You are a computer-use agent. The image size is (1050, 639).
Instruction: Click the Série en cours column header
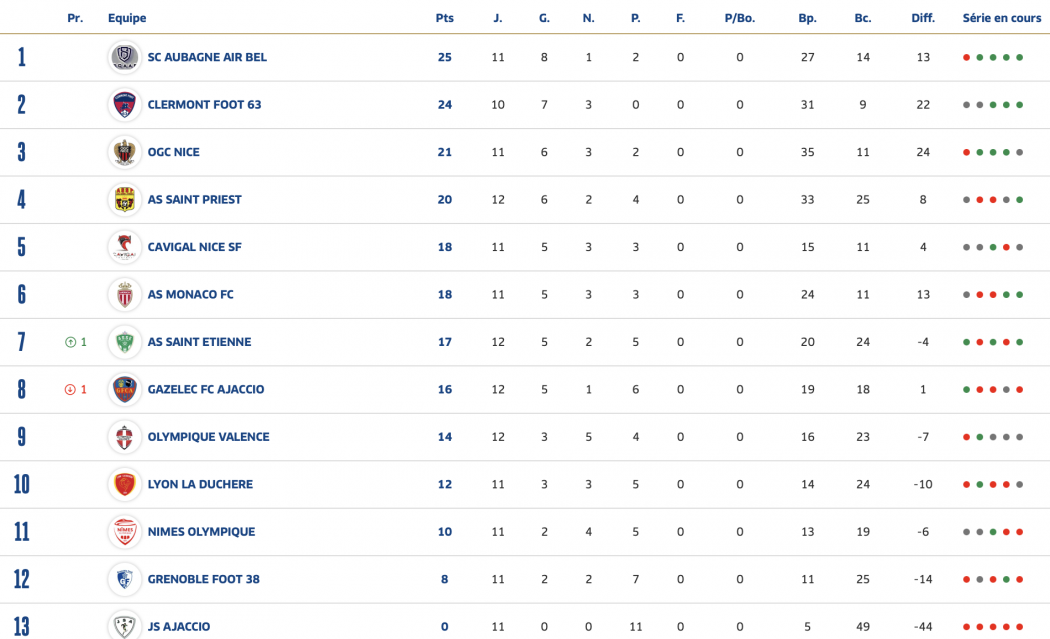(x=1002, y=18)
